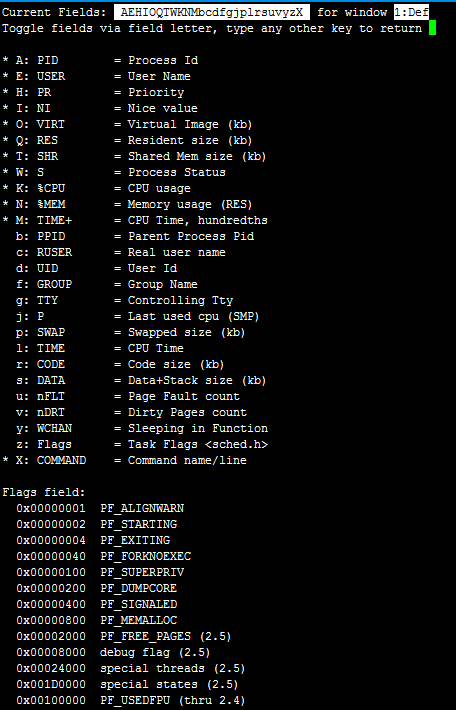Select the PF_ALIGNWARN flag text
Screen dimensions: 456x710
point(142,509)
